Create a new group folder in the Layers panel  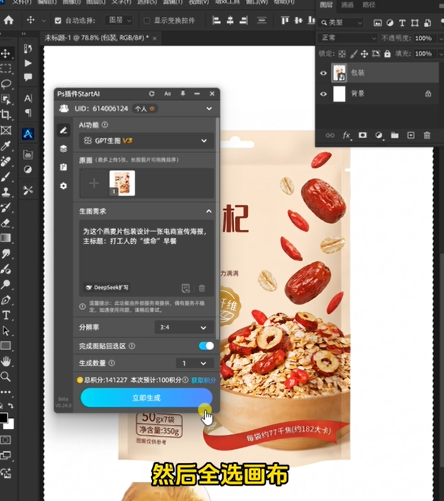point(395,135)
